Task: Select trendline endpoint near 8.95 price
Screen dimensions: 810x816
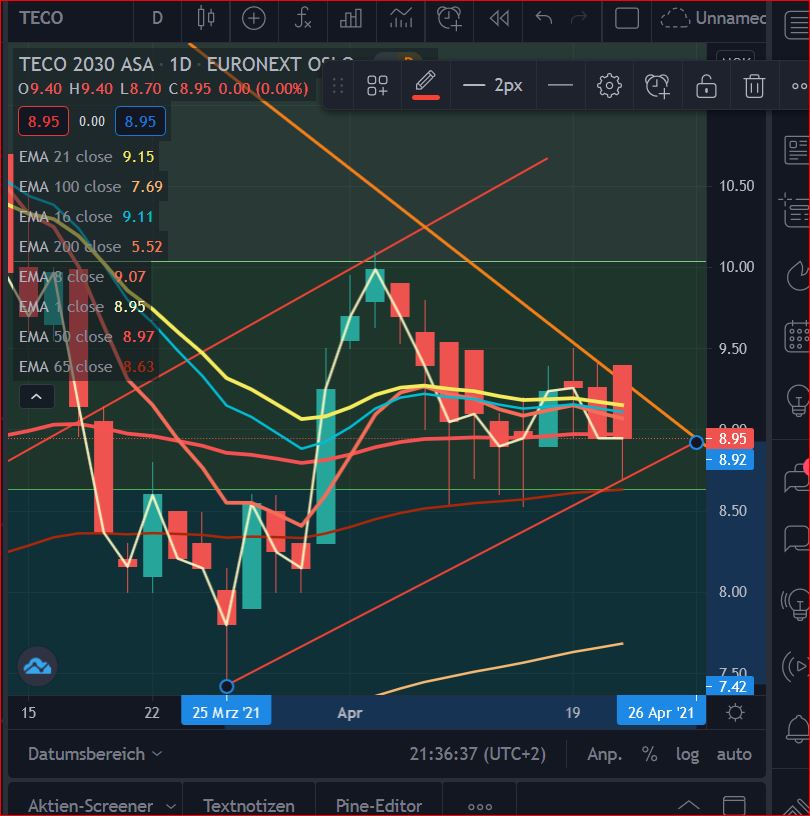Action: [x=697, y=443]
